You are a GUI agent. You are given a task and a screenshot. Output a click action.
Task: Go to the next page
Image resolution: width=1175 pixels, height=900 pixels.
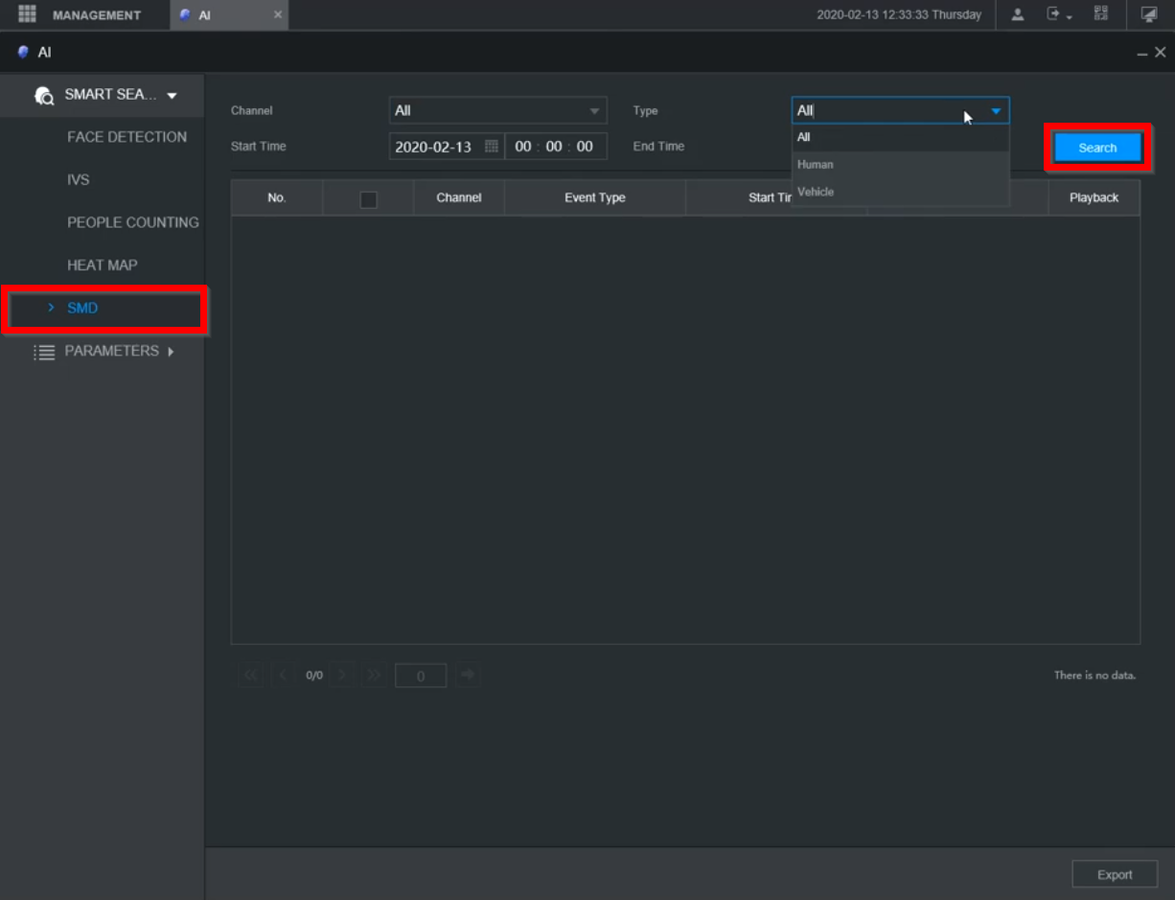[x=342, y=675]
